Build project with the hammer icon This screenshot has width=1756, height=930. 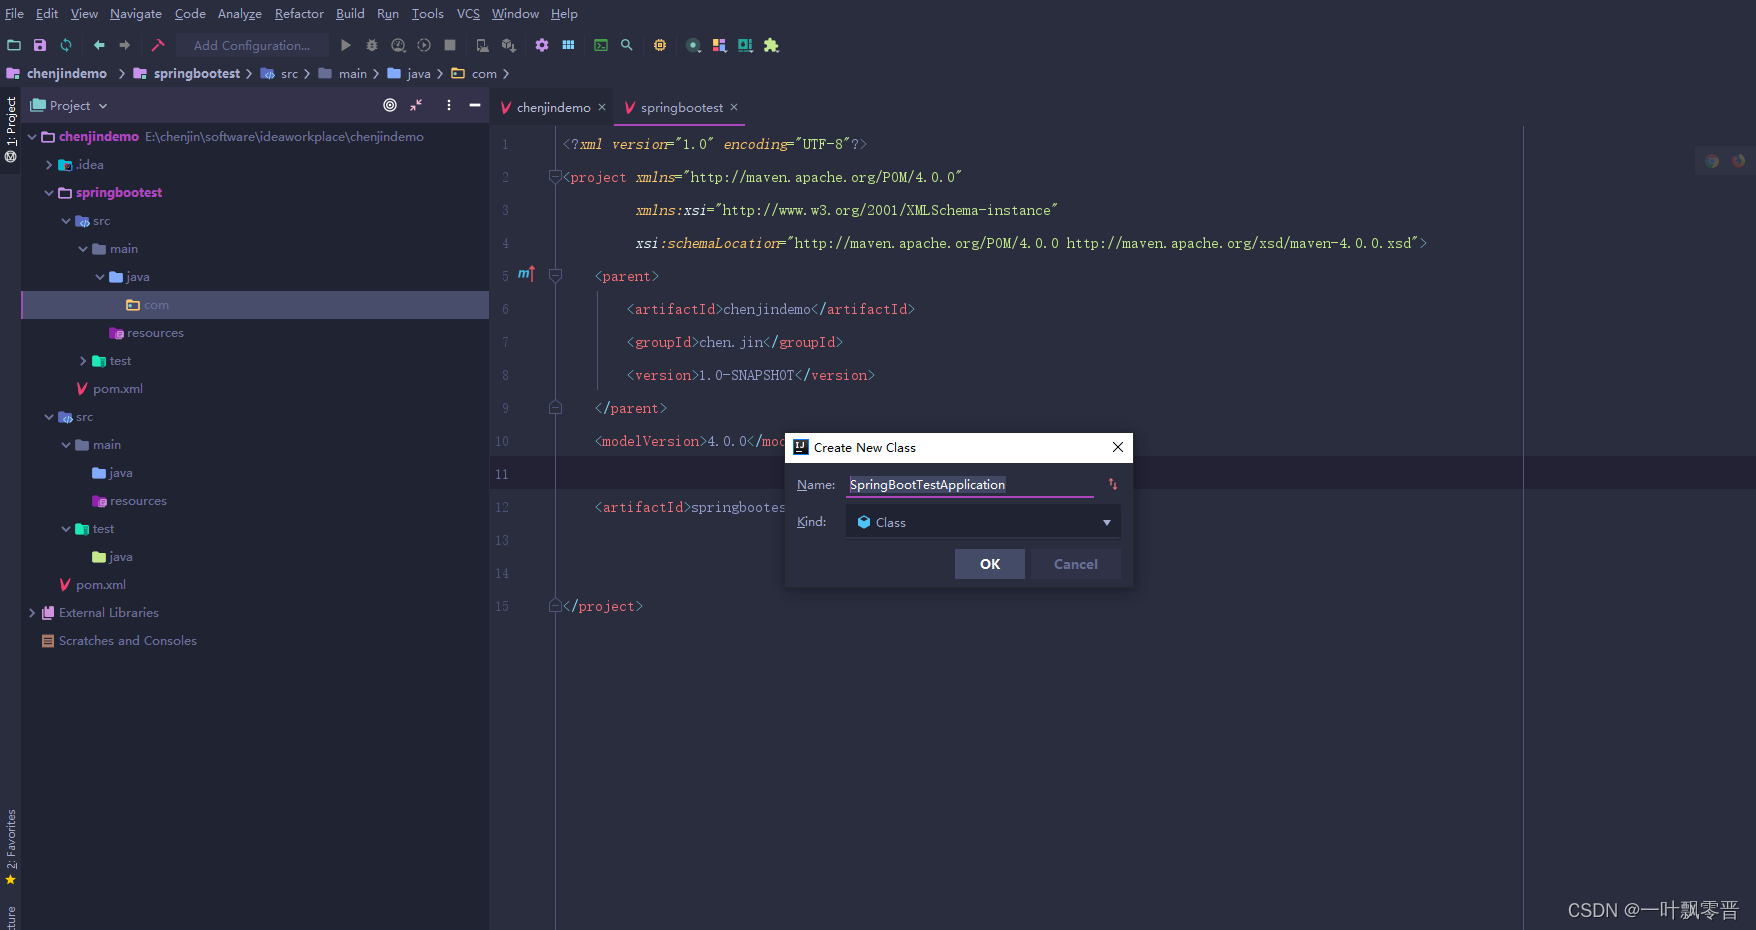[x=158, y=45]
